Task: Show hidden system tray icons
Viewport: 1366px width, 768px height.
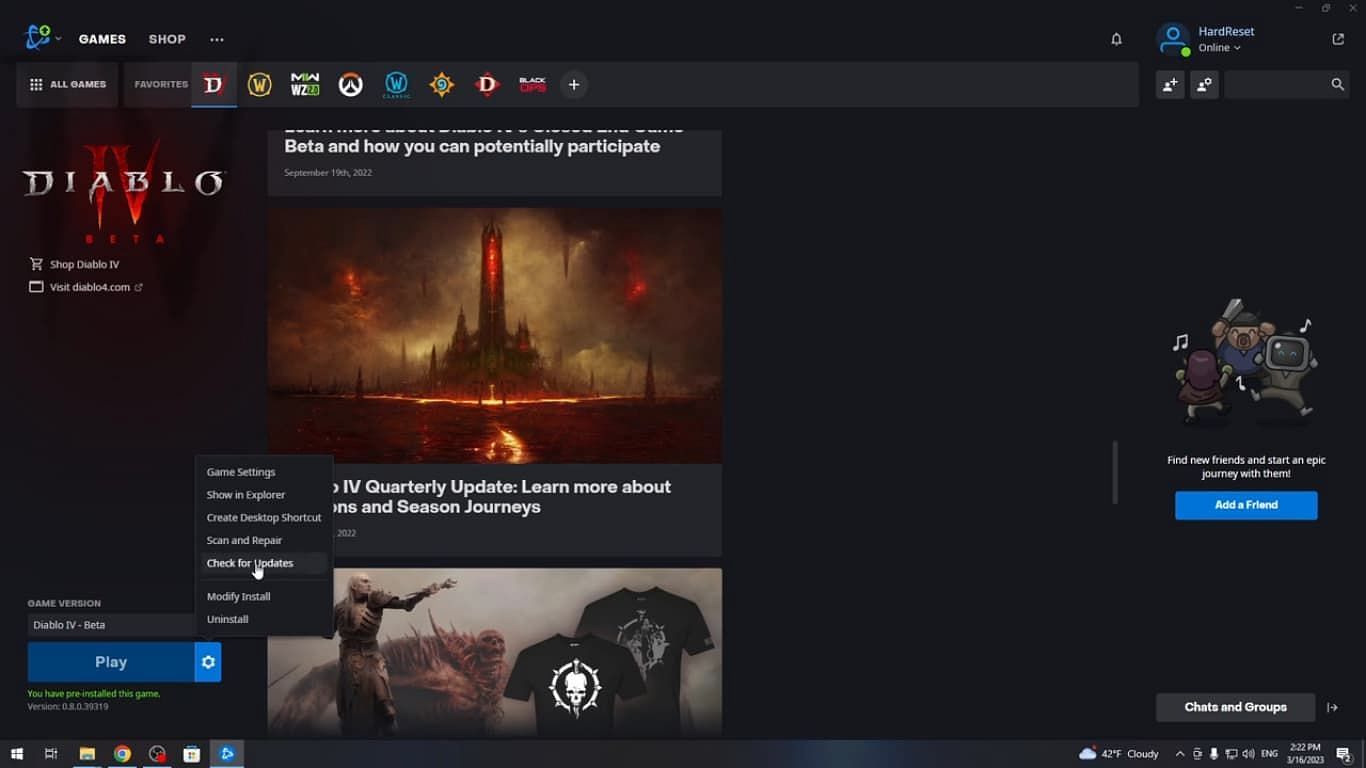Action: click(1180, 754)
